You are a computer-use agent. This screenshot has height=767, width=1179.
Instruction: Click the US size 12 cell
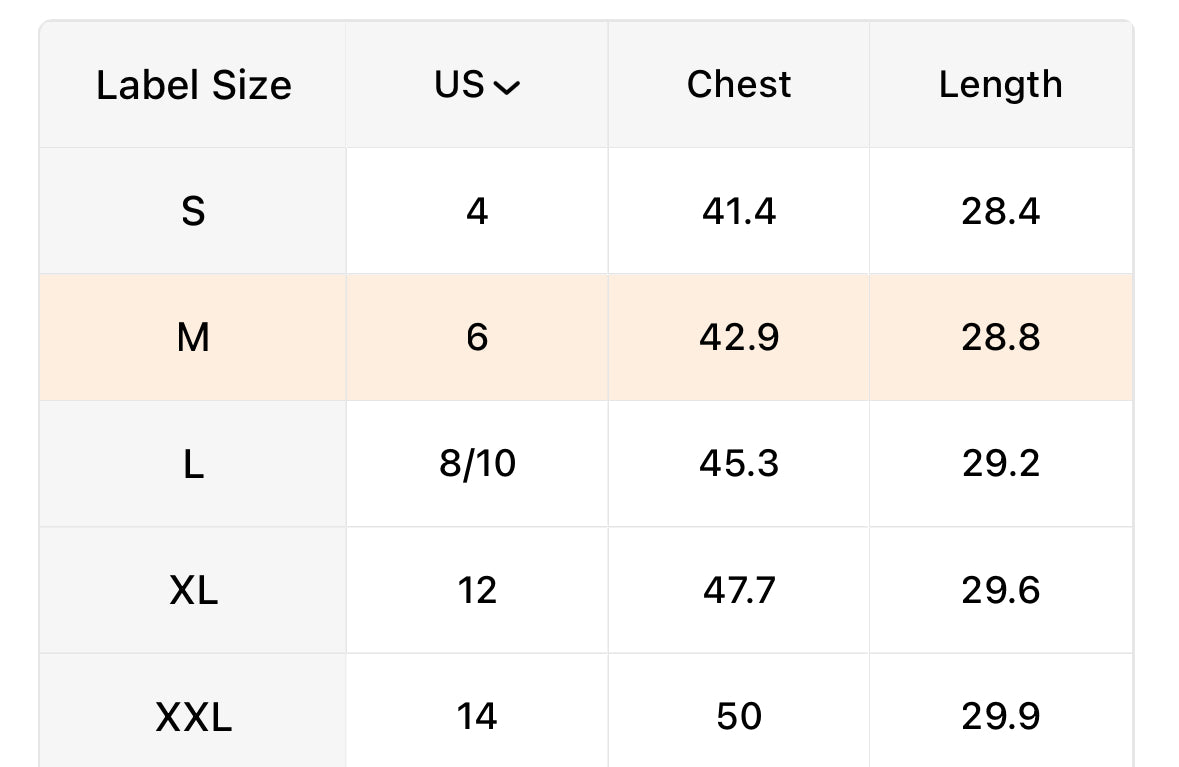coord(477,590)
